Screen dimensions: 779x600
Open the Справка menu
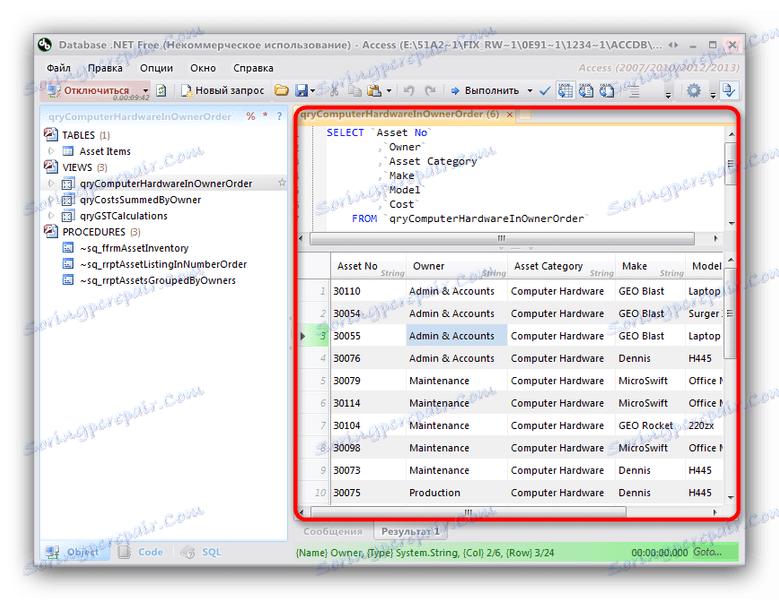click(x=253, y=68)
